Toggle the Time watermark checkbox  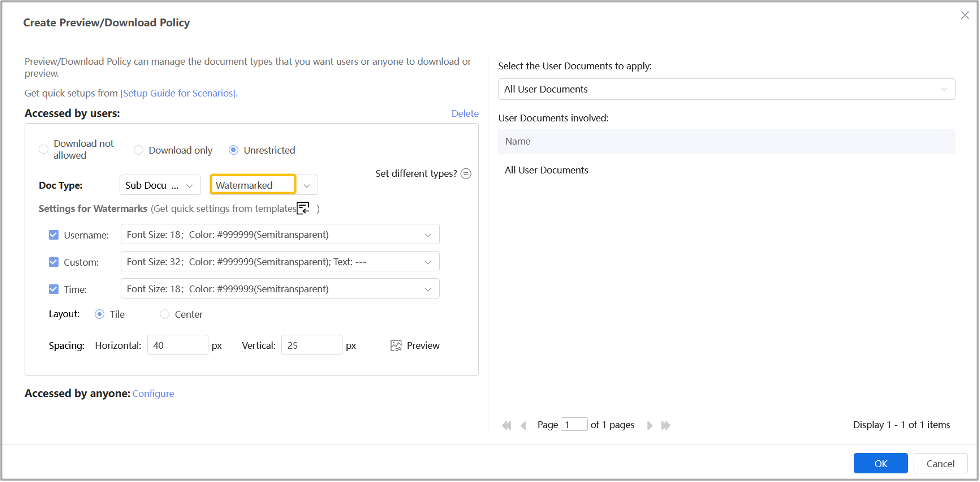pos(54,289)
